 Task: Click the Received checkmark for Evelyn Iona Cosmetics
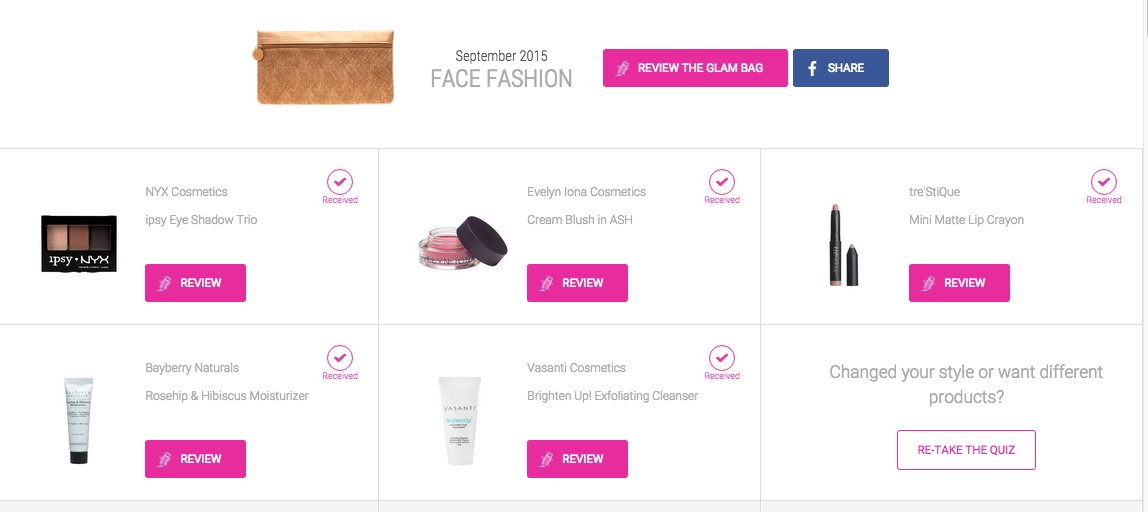pos(722,182)
